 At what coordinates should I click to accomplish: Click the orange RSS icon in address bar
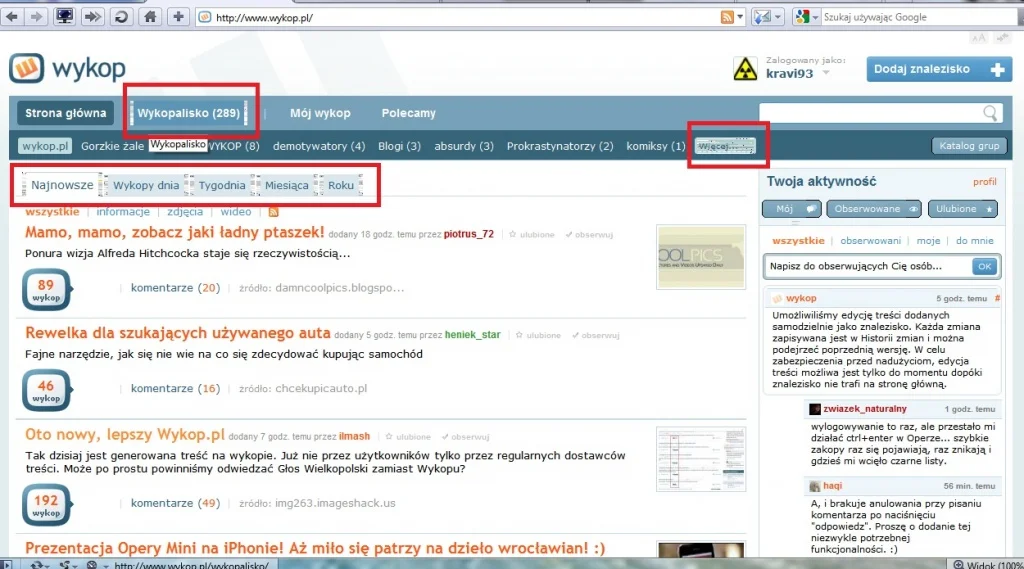(727, 17)
